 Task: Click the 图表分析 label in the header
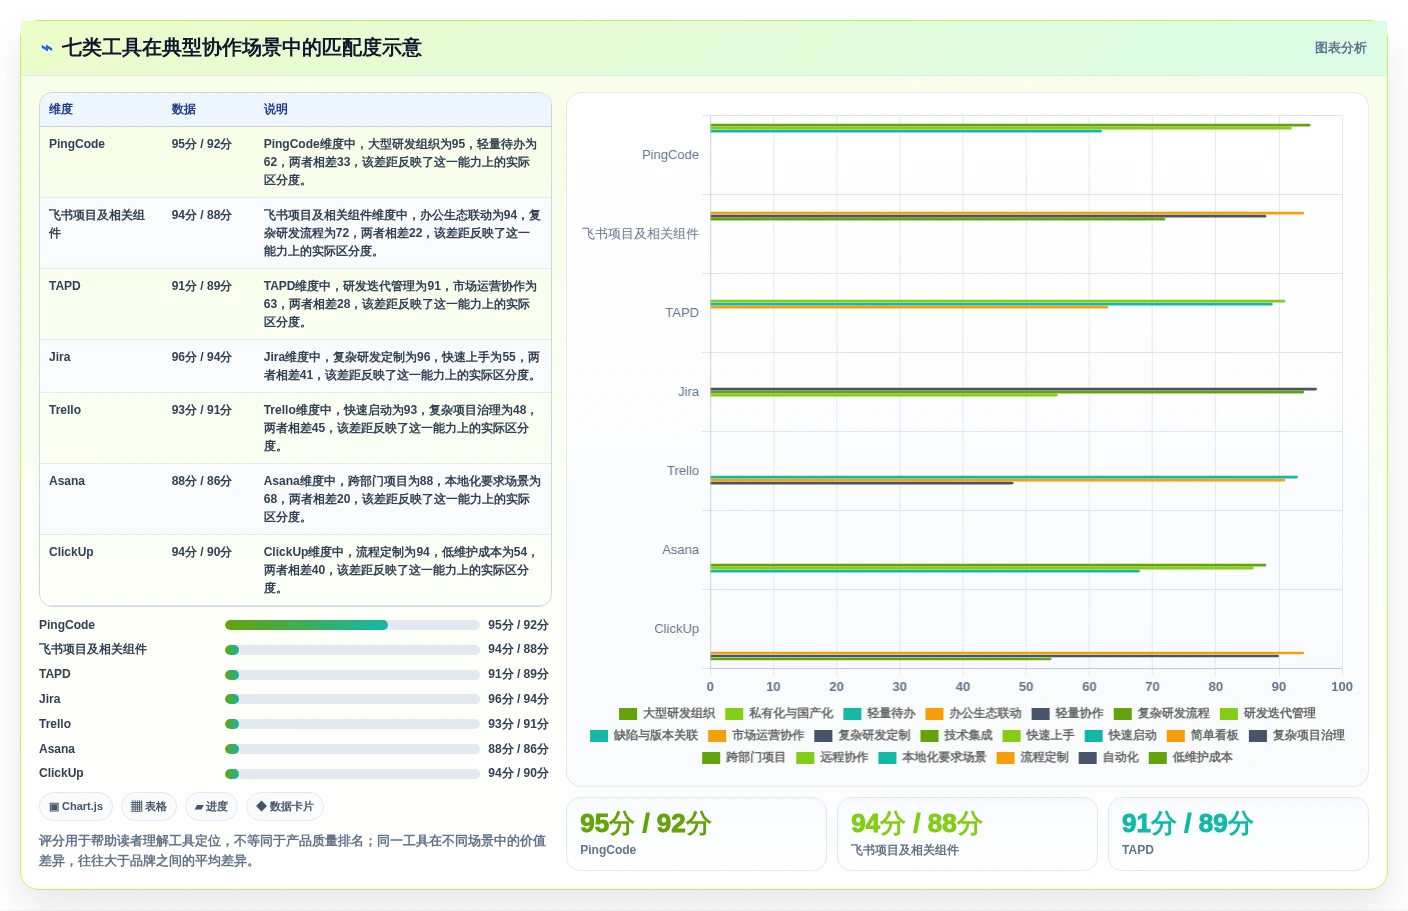tap(1340, 48)
